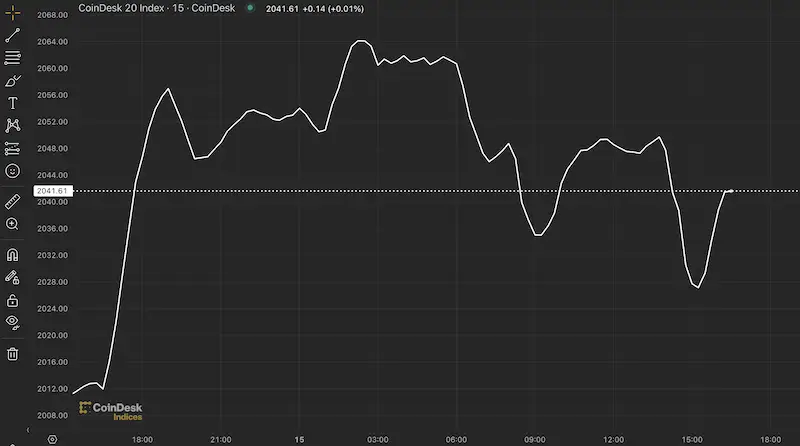Click the 2028.00 price axis label

pyautogui.click(x=53, y=282)
